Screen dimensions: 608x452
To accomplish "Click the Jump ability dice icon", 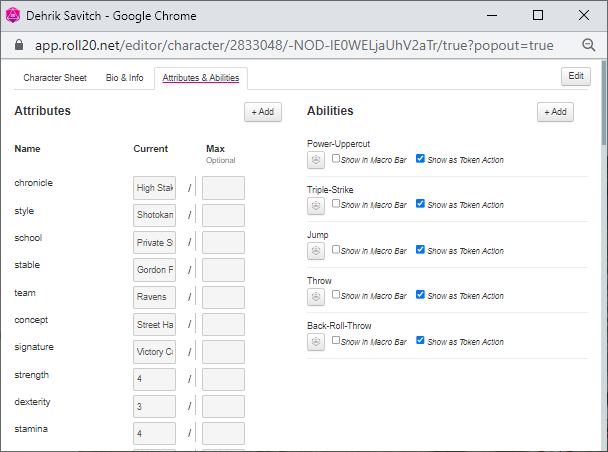I will point(315,251).
